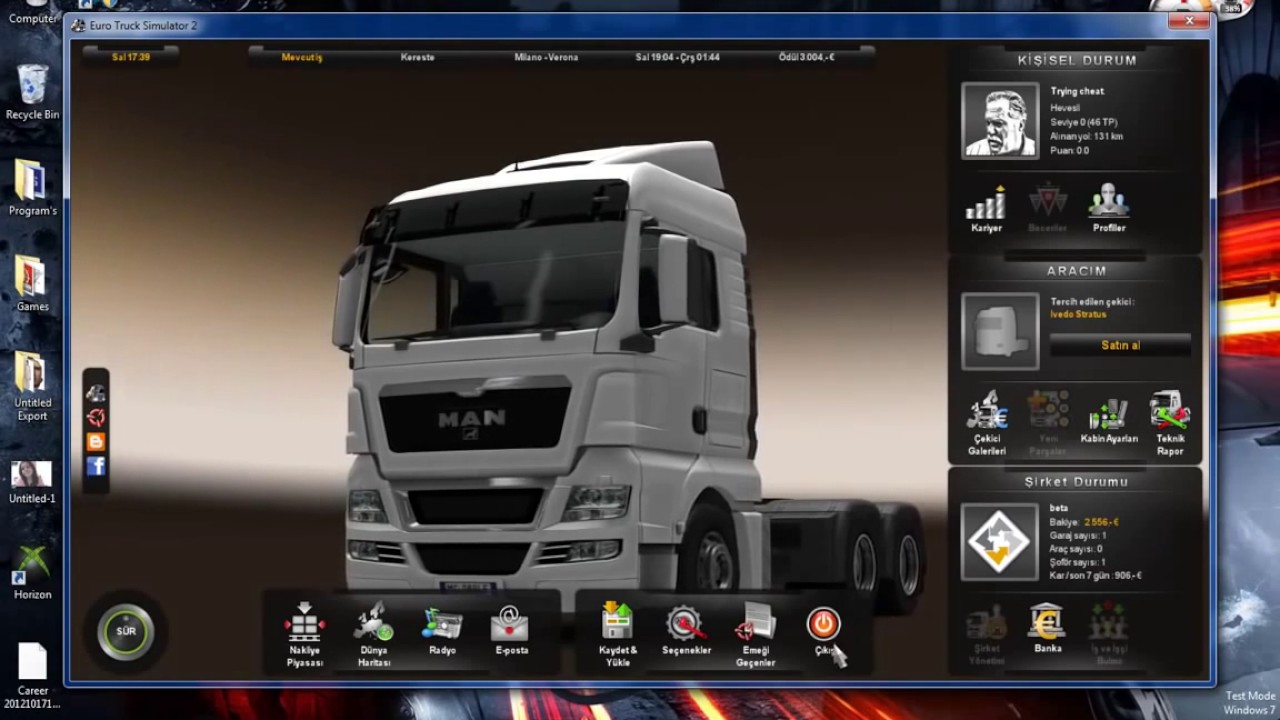This screenshot has width=1280, height=720.
Task: Click the Sal 19:04 - Çrş 01:44 deadline
Action: click(677, 57)
